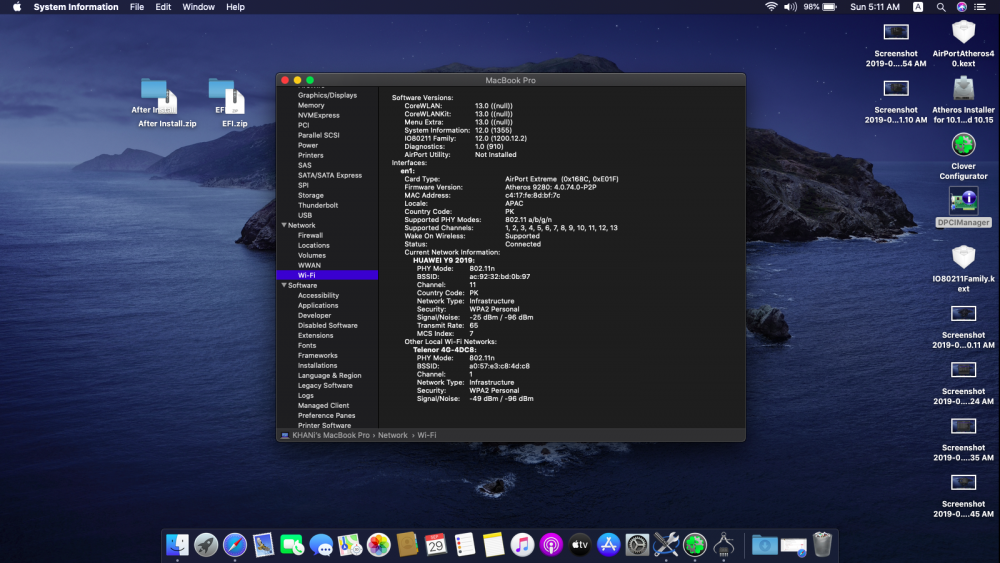This screenshot has width=1000, height=563.
Task: Open the Apple menu
Action: tap(17, 7)
